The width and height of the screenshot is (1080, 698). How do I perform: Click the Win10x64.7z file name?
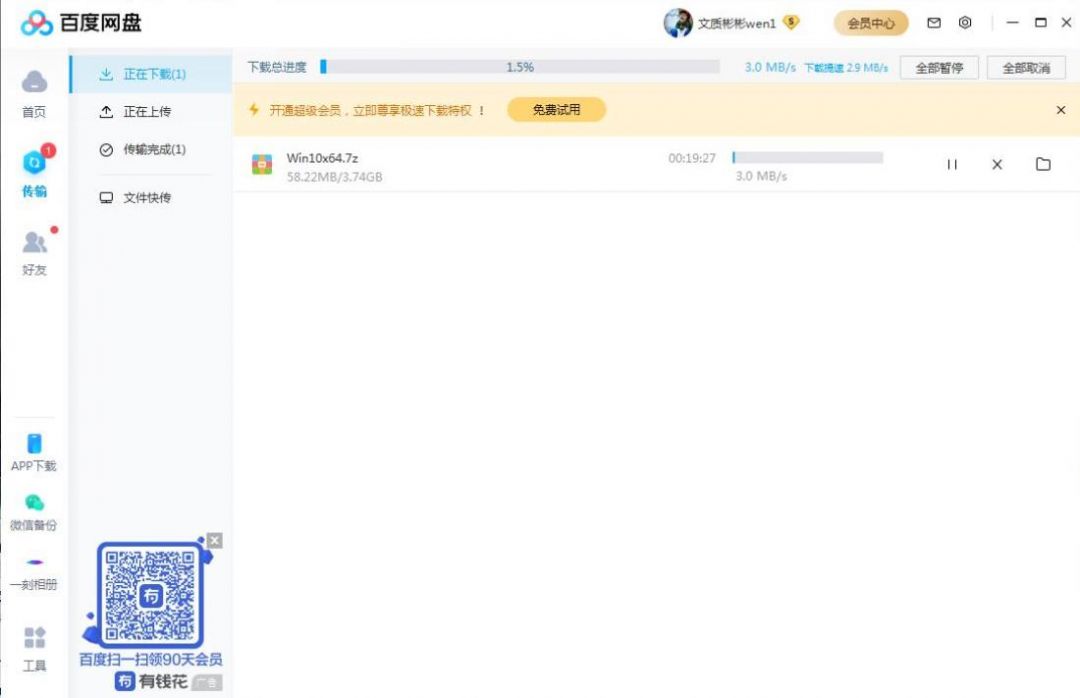[322, 158]
